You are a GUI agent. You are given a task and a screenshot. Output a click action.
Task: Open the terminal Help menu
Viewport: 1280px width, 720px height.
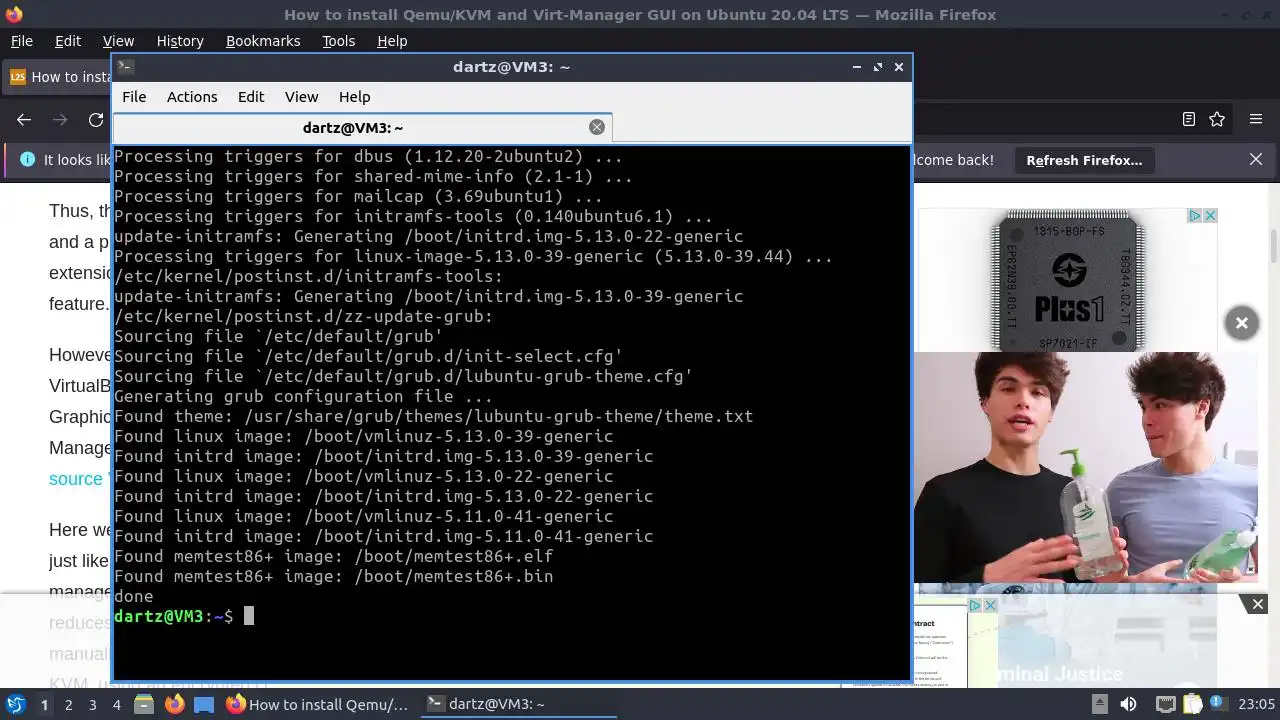click(354, 97)
